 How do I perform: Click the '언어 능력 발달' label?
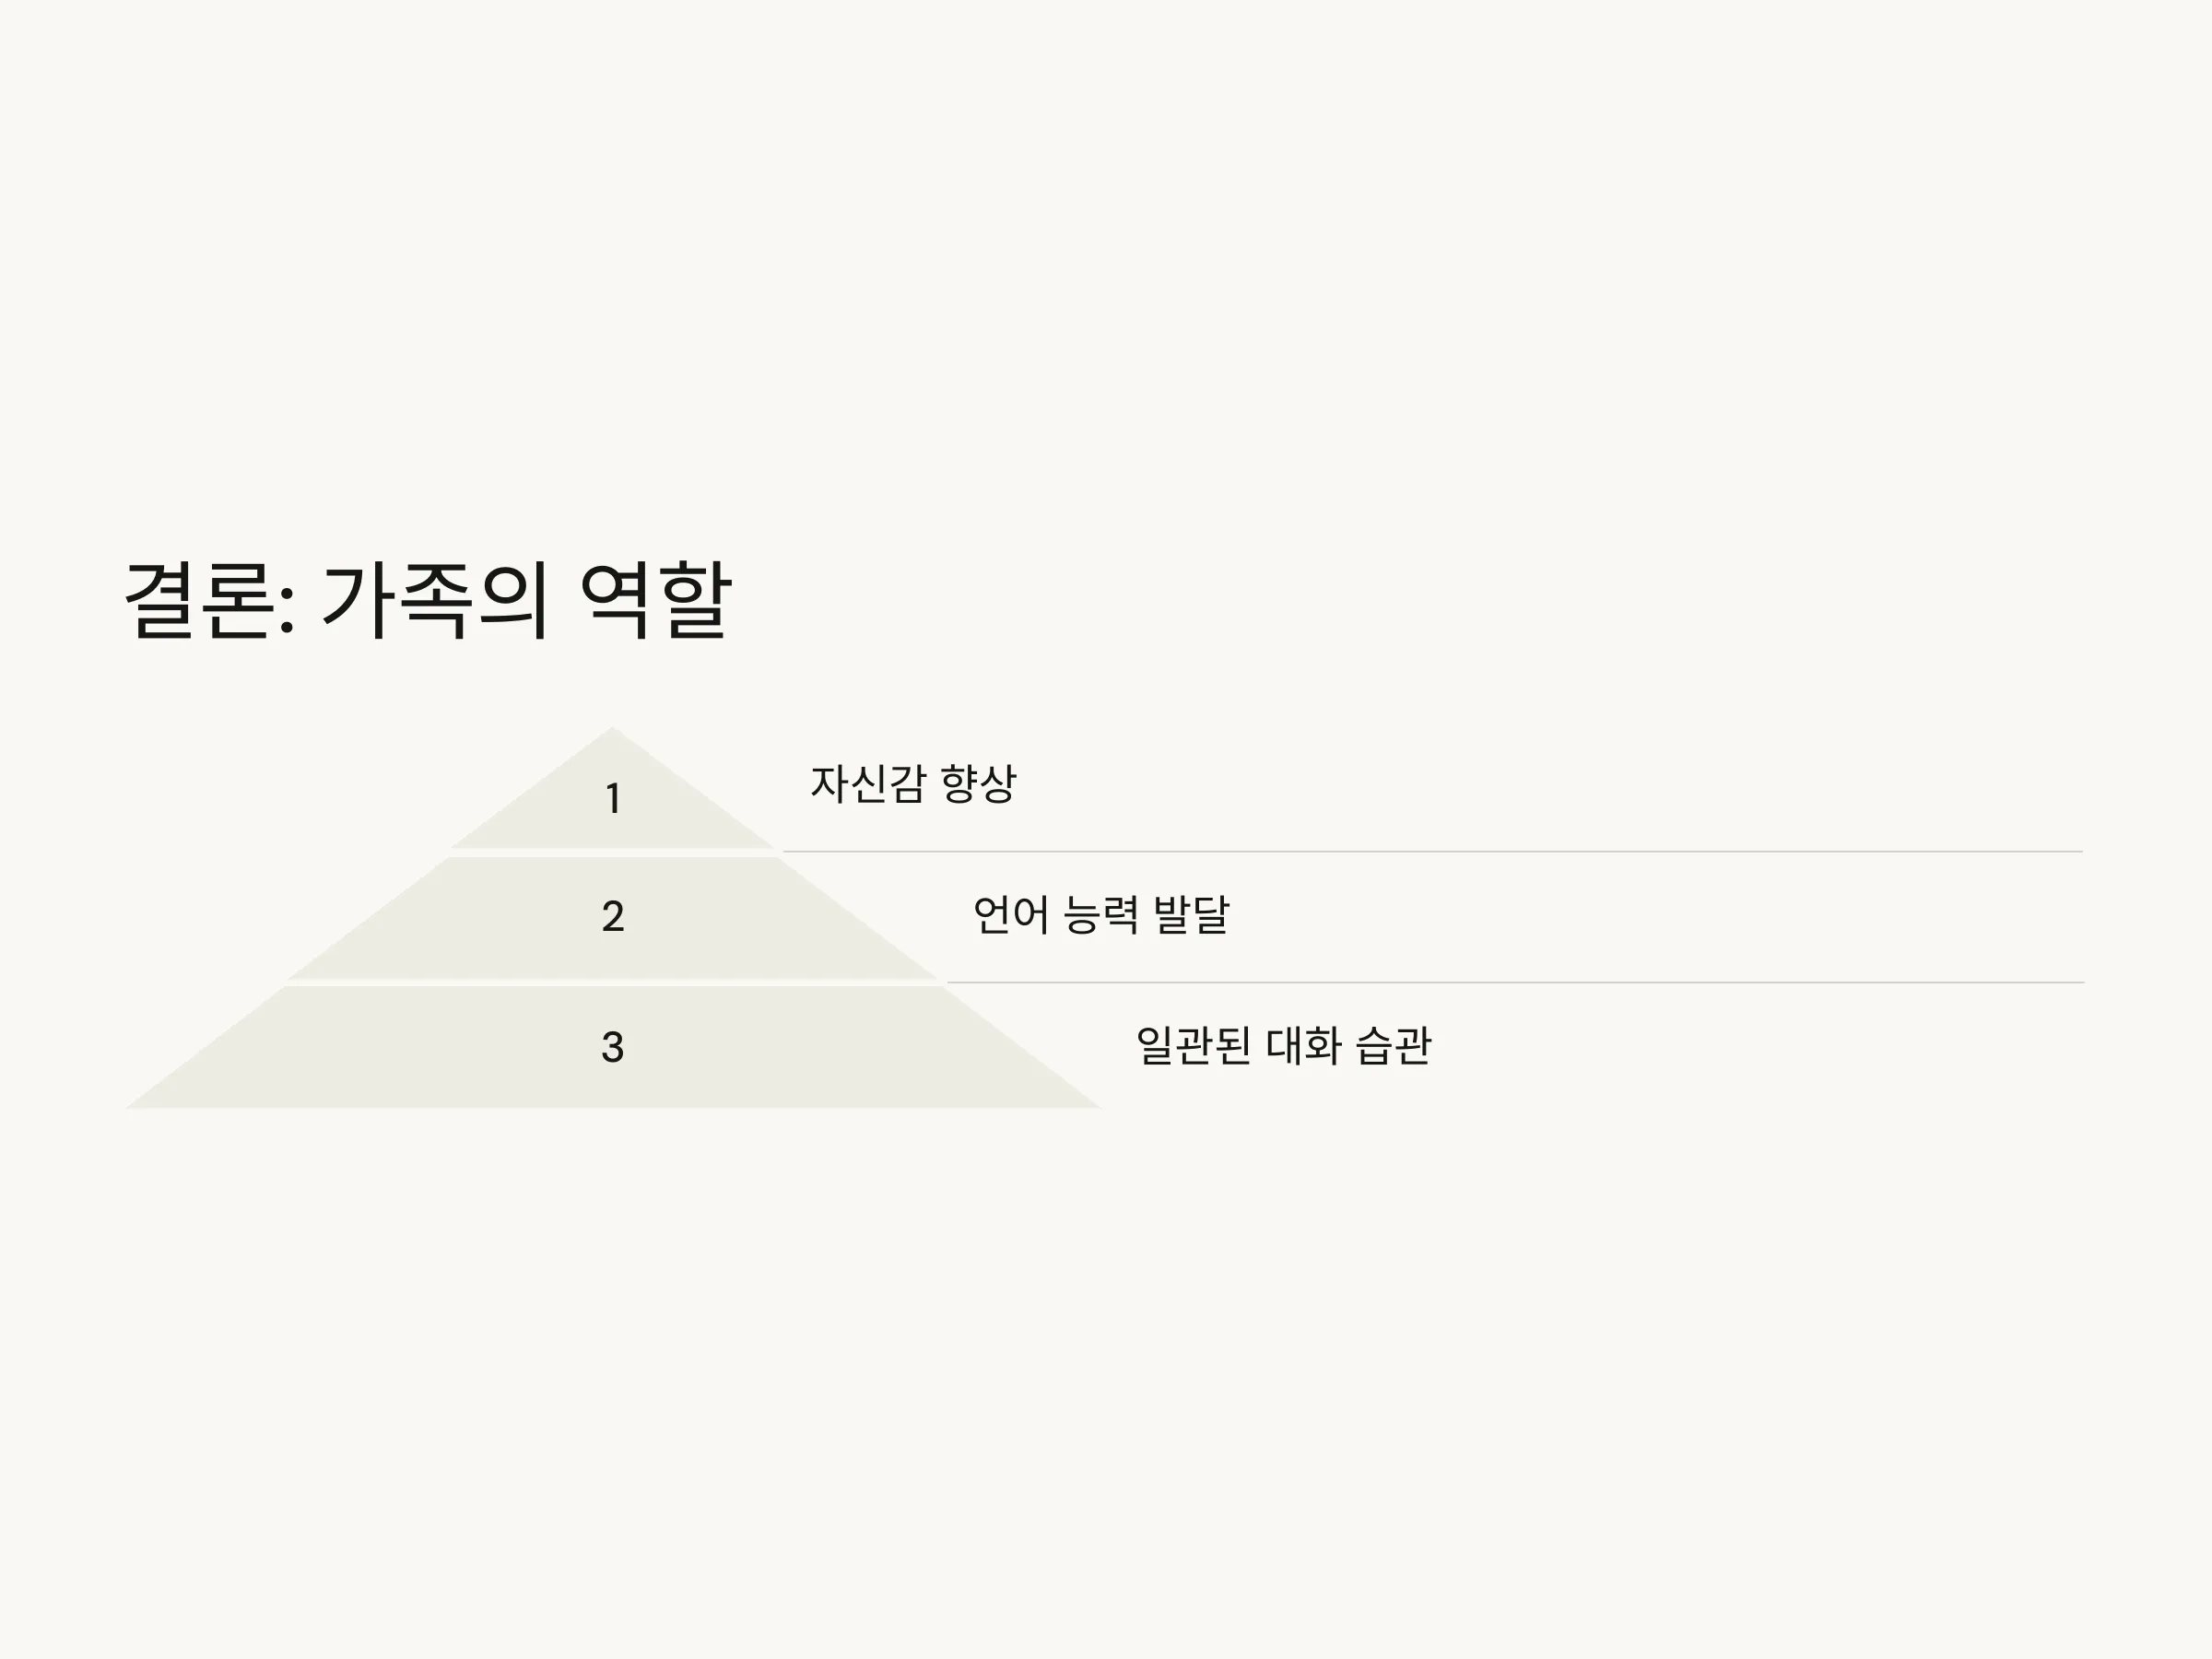[1101, 915]
